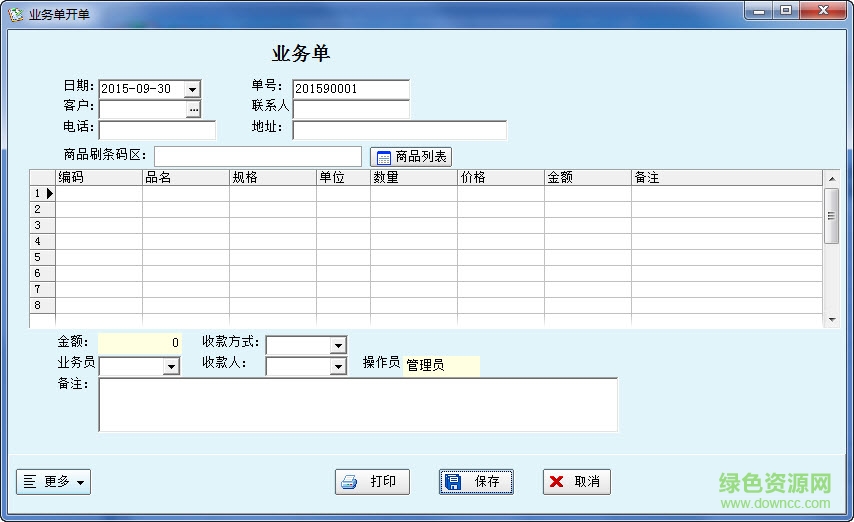Click the 单位 column header
Image resolution: width=854 pixels, height=522 pixels.
(x=343, y=178)
